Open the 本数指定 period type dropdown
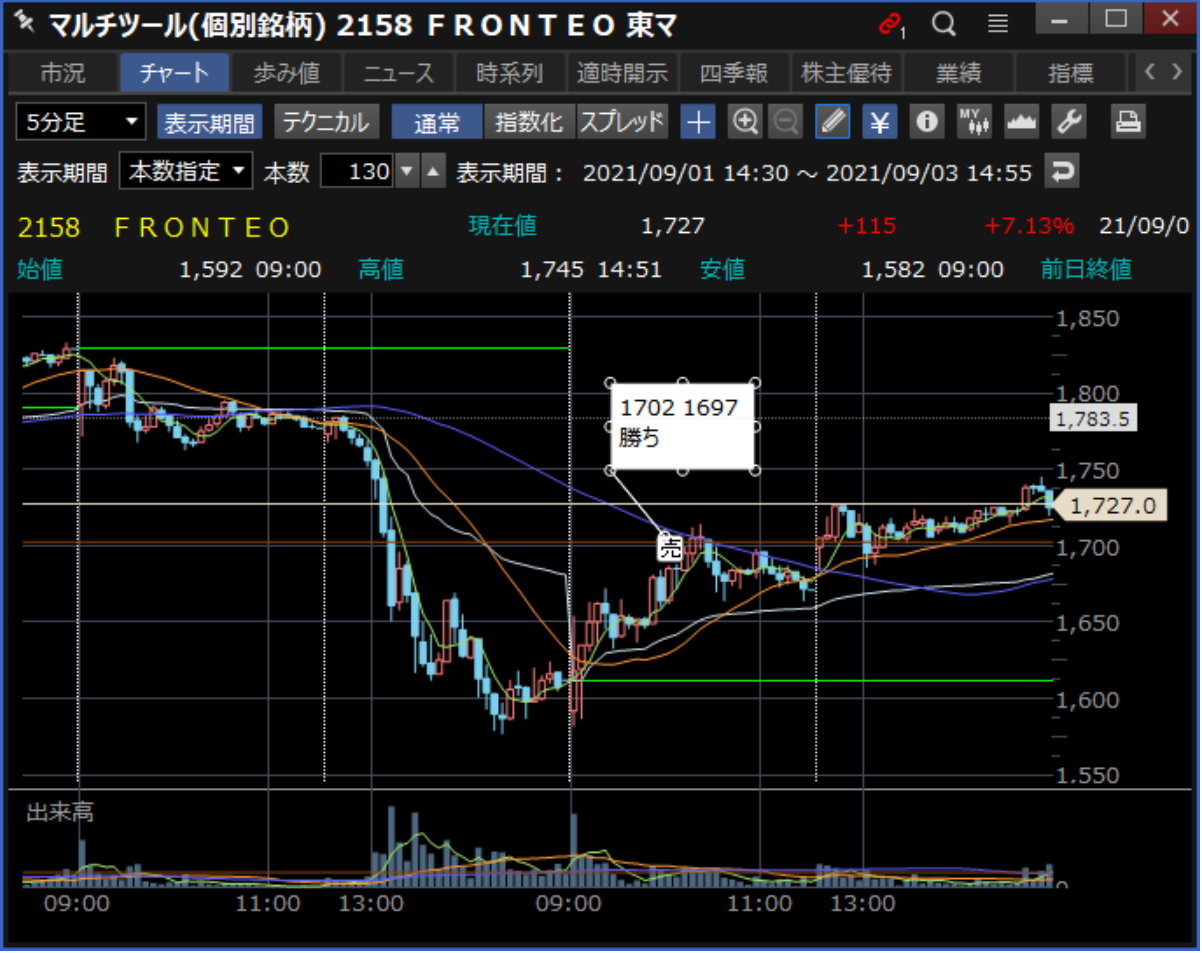 coord(186,172)
